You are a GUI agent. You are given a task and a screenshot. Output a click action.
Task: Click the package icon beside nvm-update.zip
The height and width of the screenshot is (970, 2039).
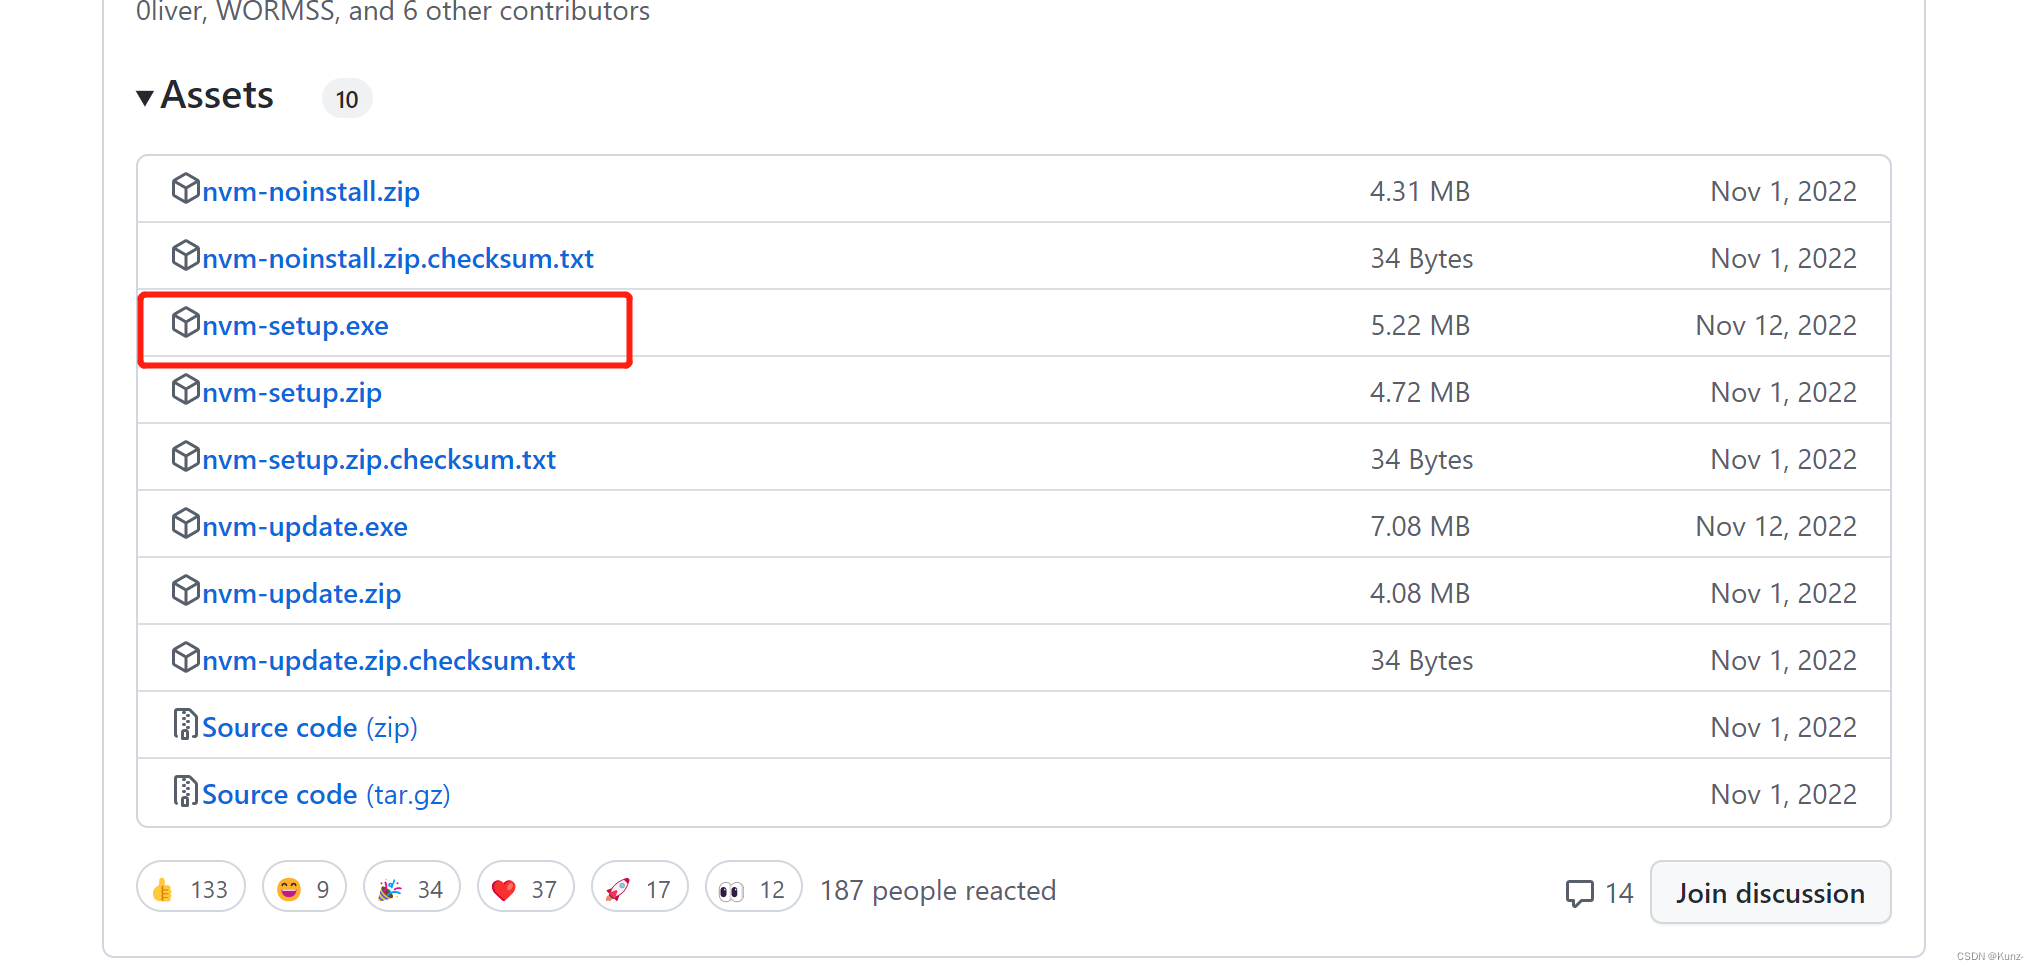pyautogui.click(x=186, y=590)
